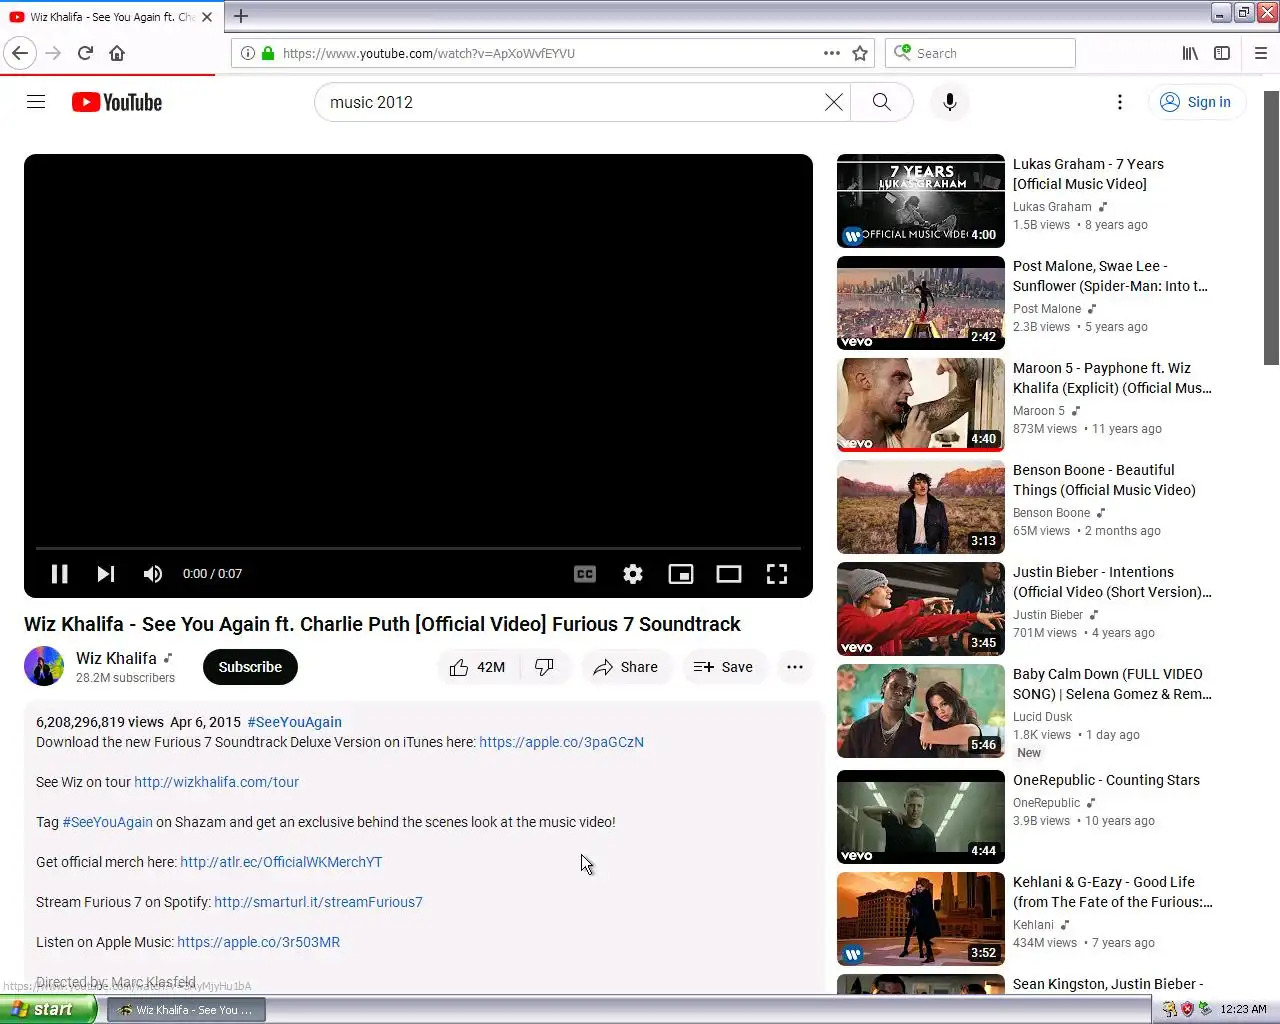Image resolution: width=1280 pixels, height=1024 pixels.
Task: Open the OfficialWKMerchYT merch link
Action: 281,862
